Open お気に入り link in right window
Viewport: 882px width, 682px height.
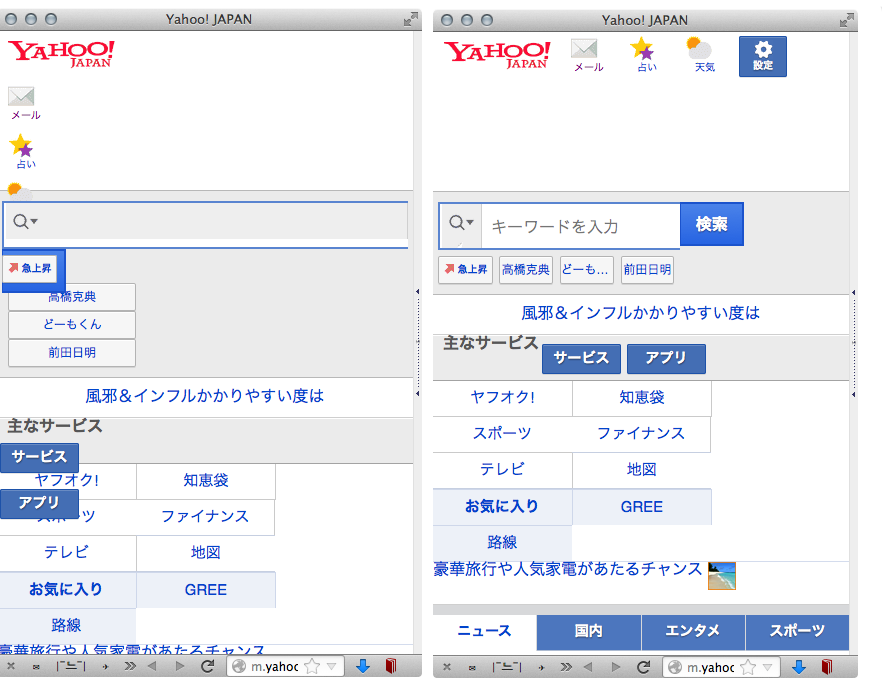[502, 507]
